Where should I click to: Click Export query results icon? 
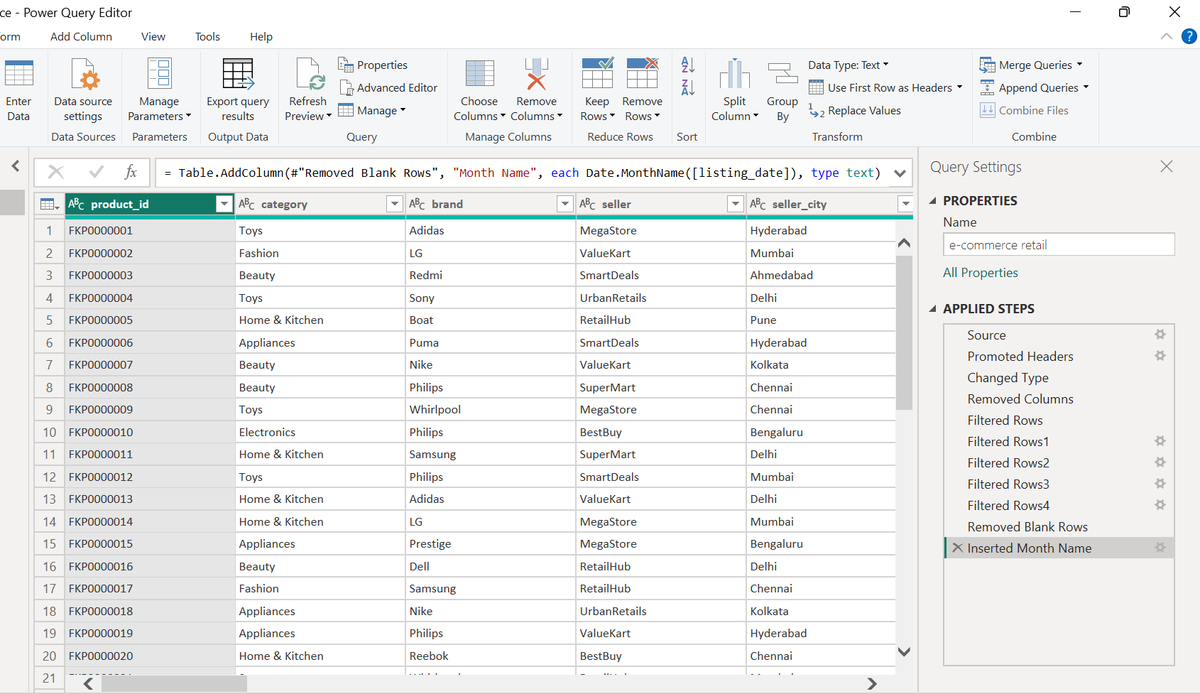coord(238,75)
